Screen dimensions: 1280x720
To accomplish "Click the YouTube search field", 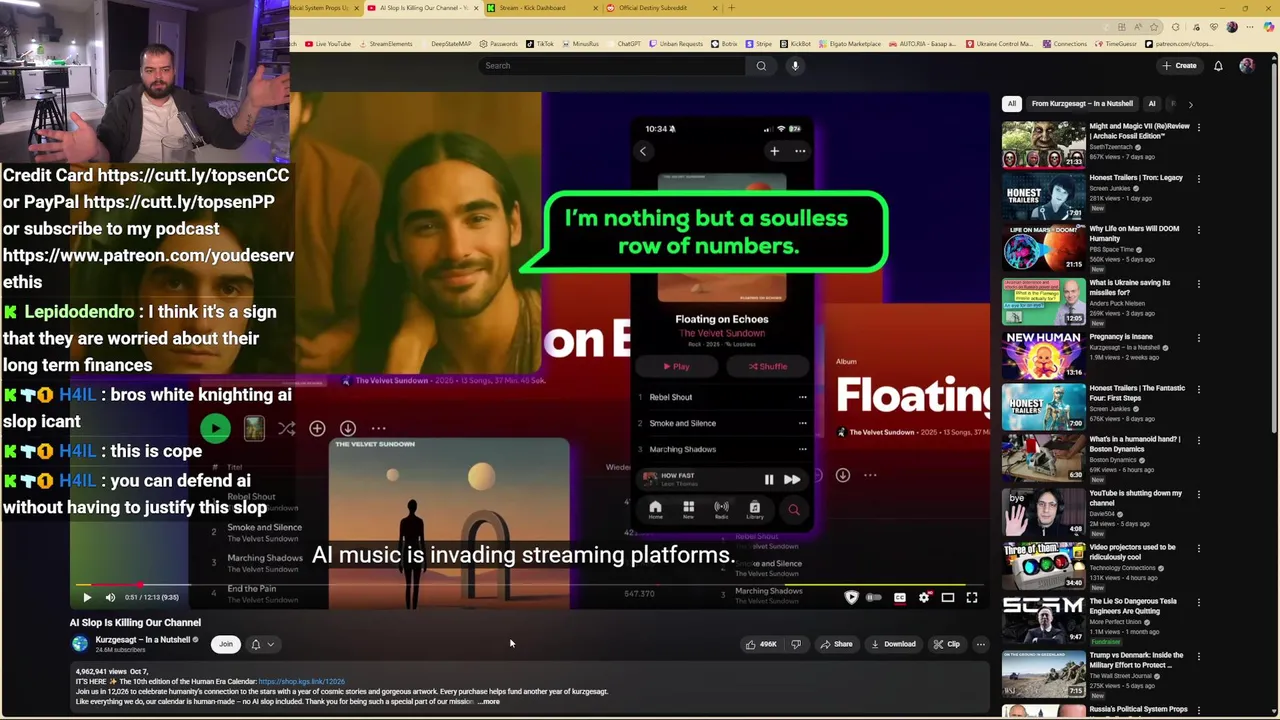I will [612, 66].
